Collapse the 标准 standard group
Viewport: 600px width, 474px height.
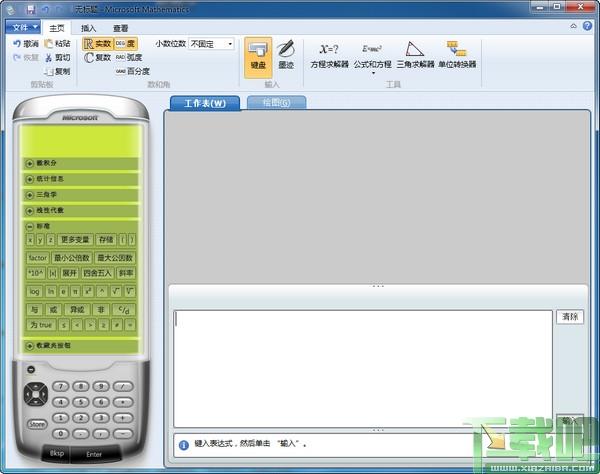pos(82,226)
